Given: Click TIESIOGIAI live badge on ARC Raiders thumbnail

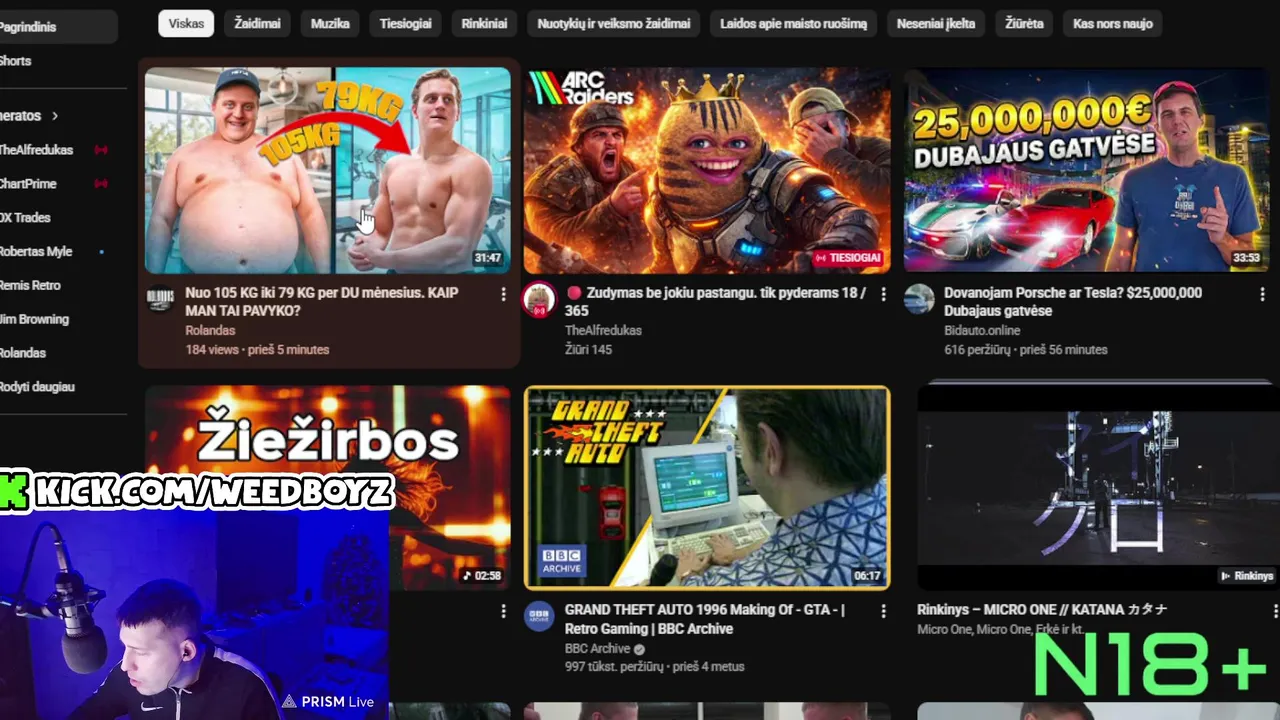Looking at the screenshot, I should tap(848, 258).
